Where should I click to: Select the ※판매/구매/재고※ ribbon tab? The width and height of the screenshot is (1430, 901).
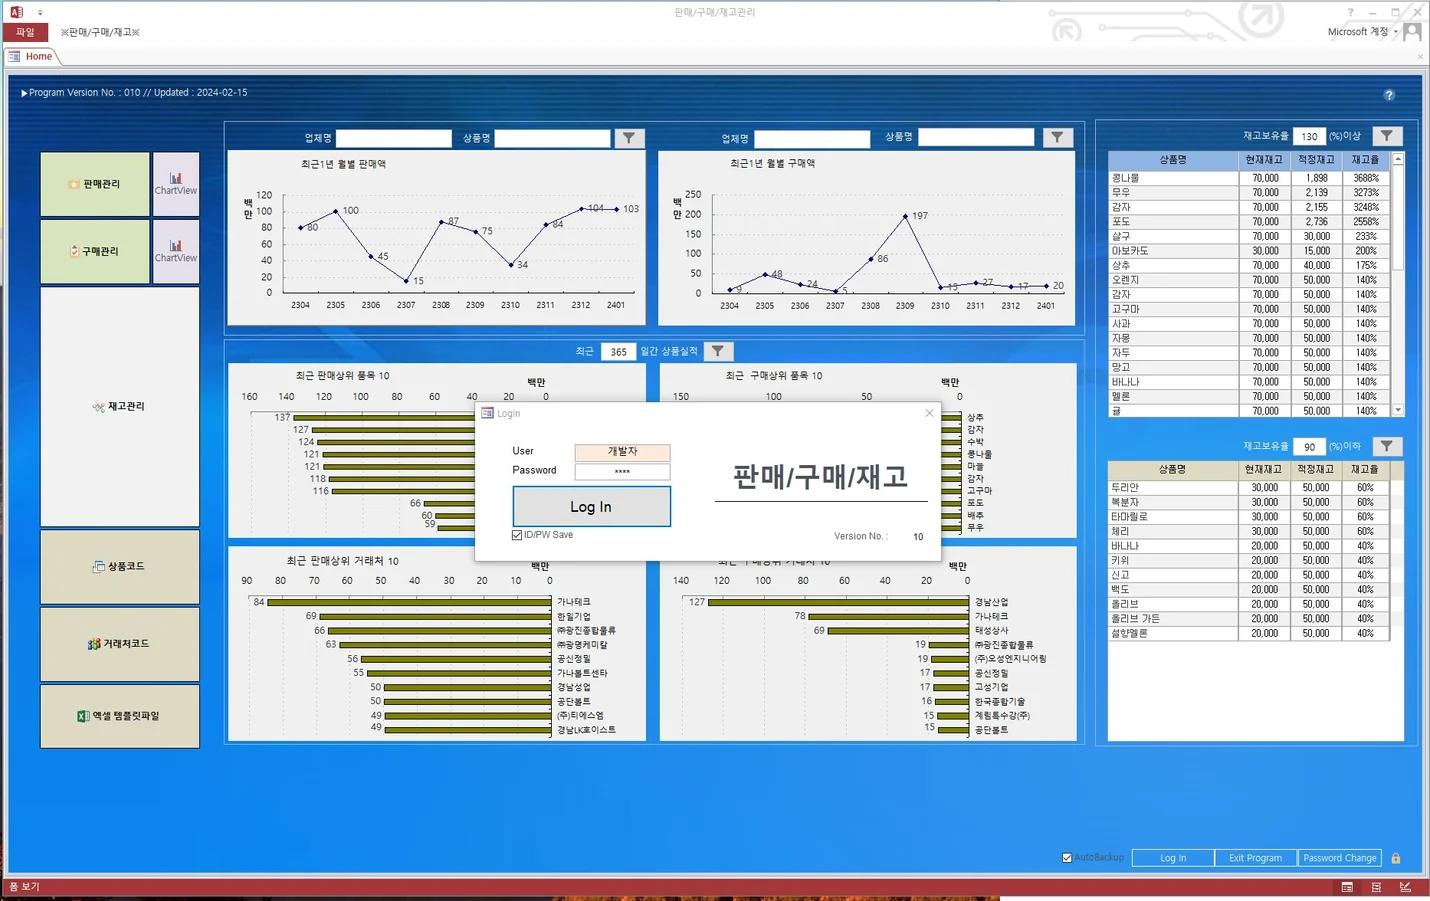pos(100,32)
